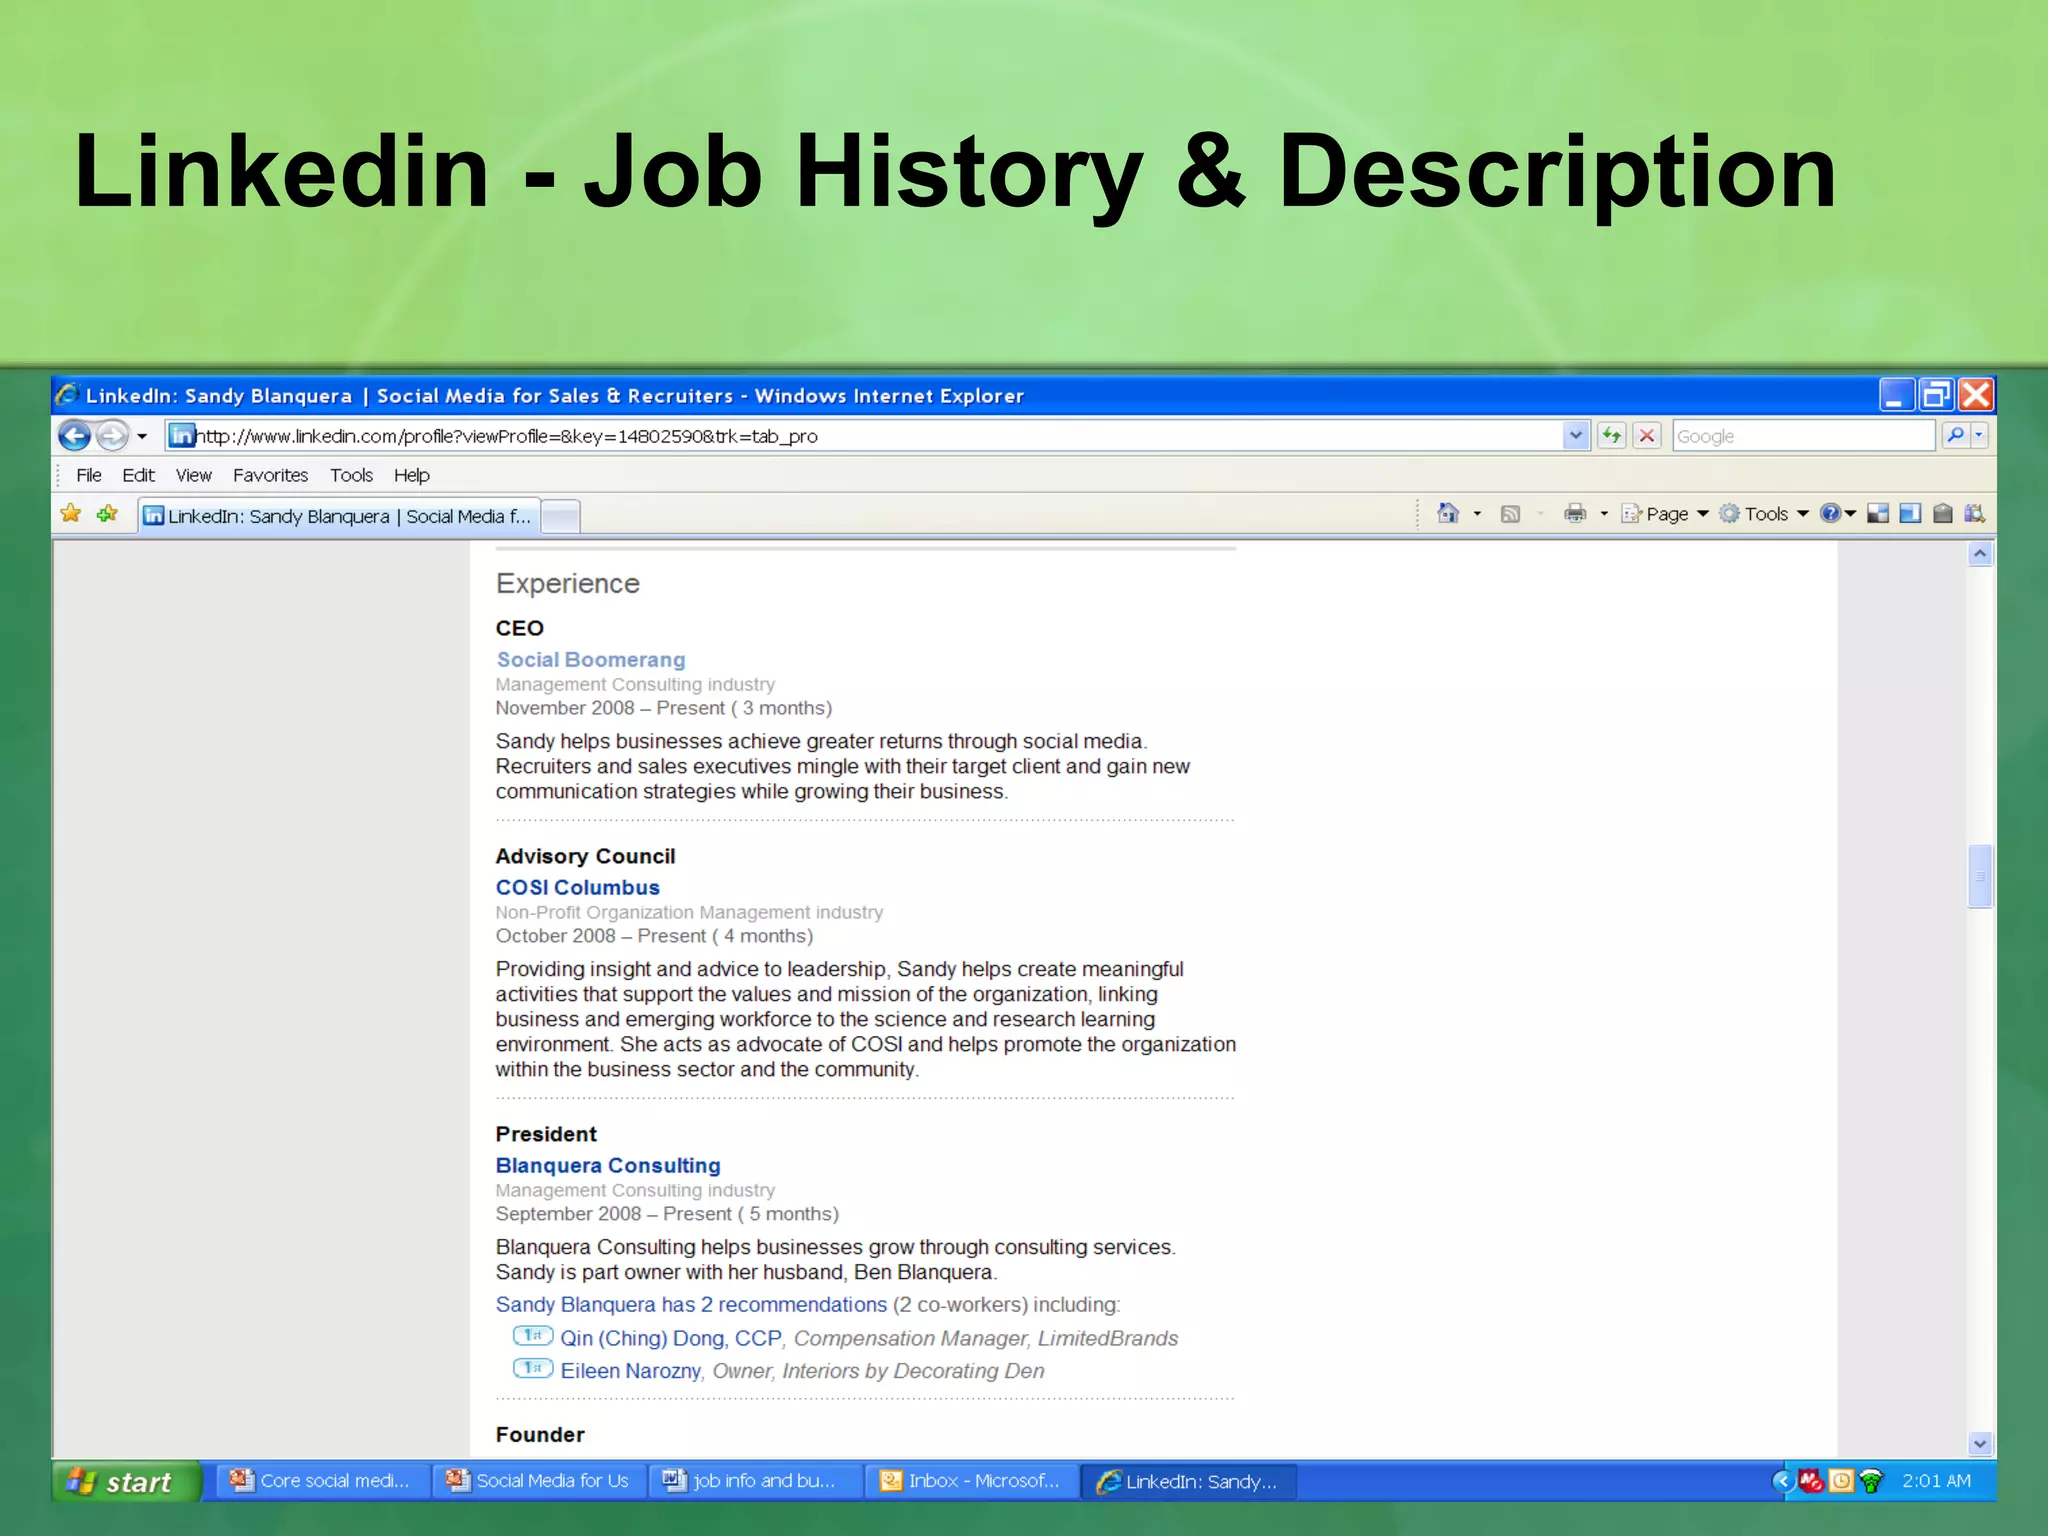Click the green Refresh arrows button

click(x=1611, y=435)
